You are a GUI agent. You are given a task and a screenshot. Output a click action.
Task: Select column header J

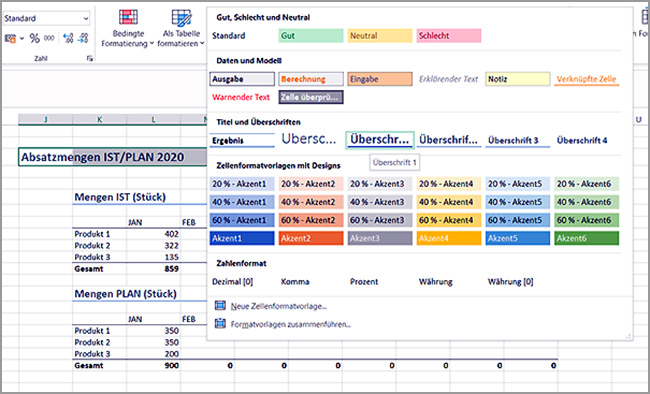pos(46,119)
